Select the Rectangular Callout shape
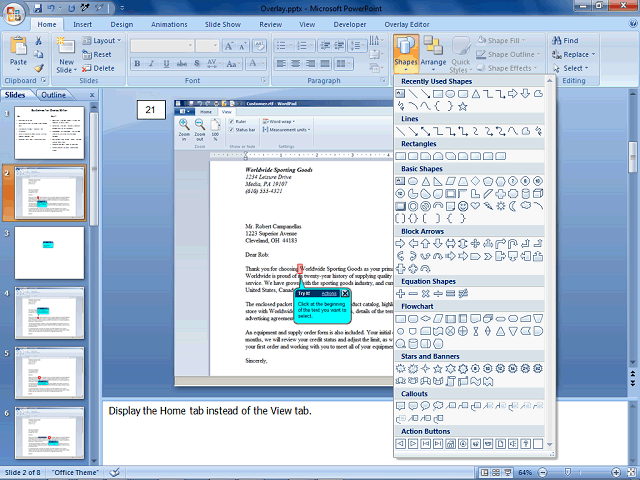Screen dimensions: 640x480 point(400,406)
